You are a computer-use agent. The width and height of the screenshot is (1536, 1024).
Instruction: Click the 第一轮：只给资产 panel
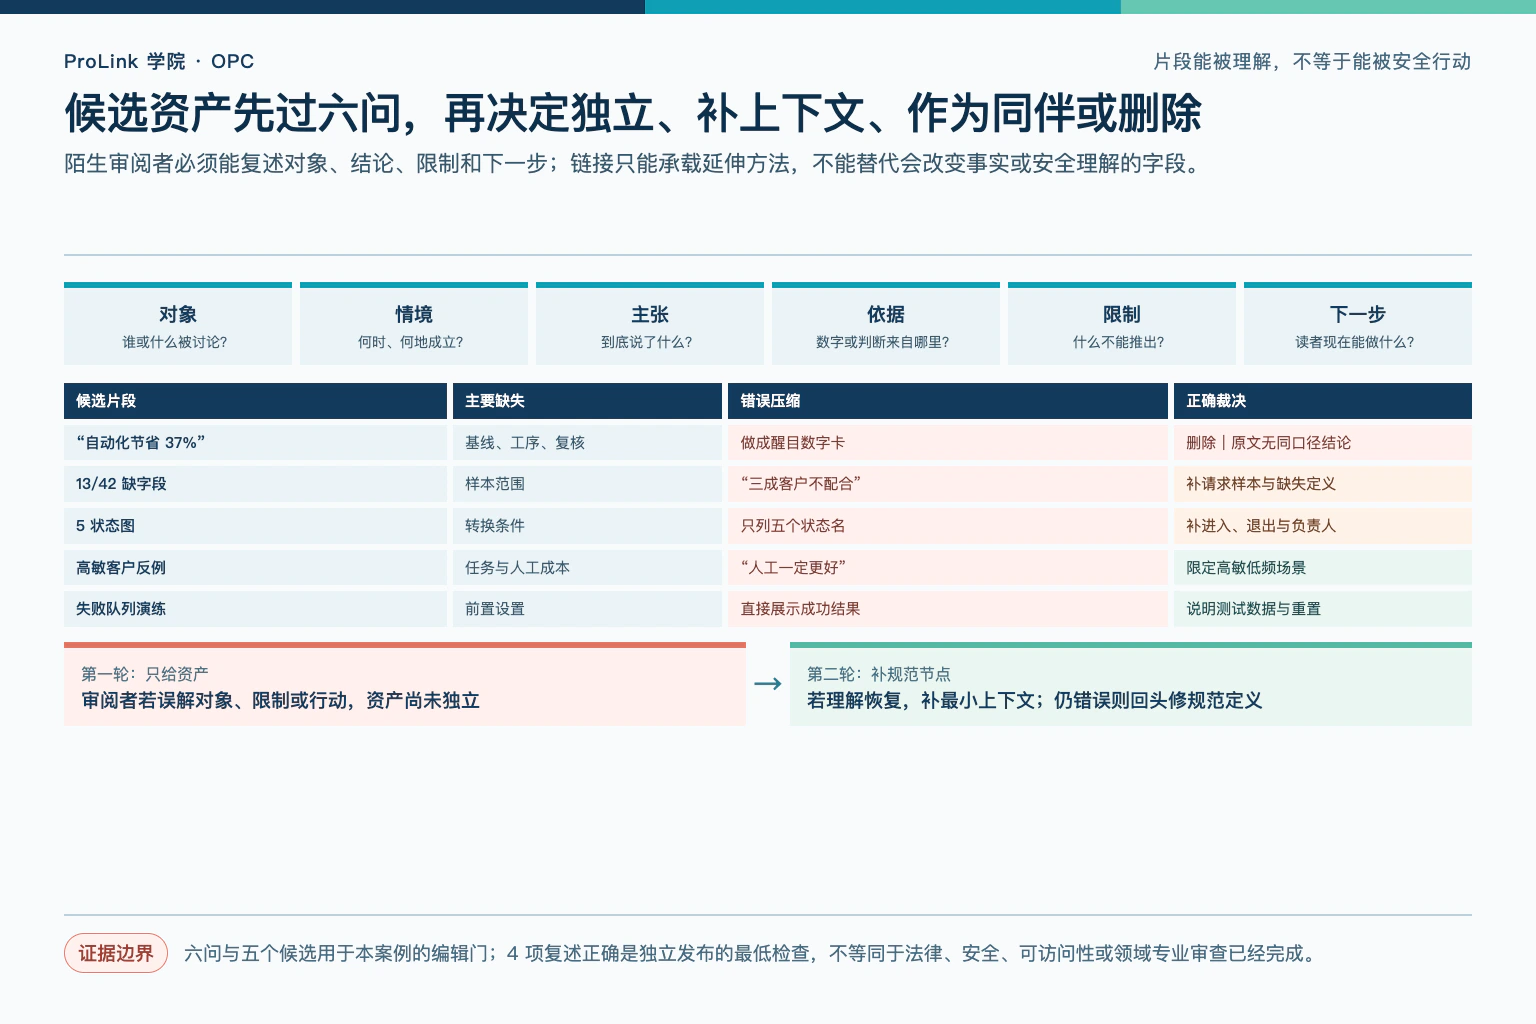pyautogui.click(x=405, y=684)
